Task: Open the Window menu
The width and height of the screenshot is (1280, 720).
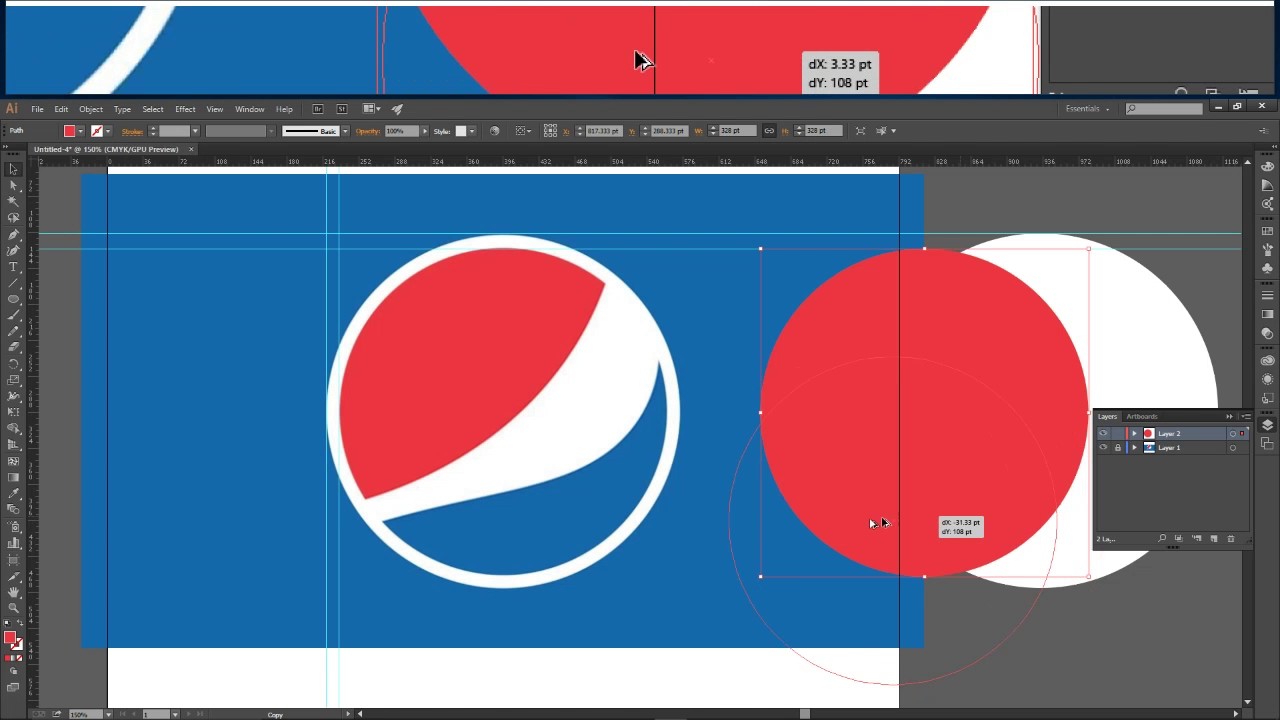Action: click(250, 109)
